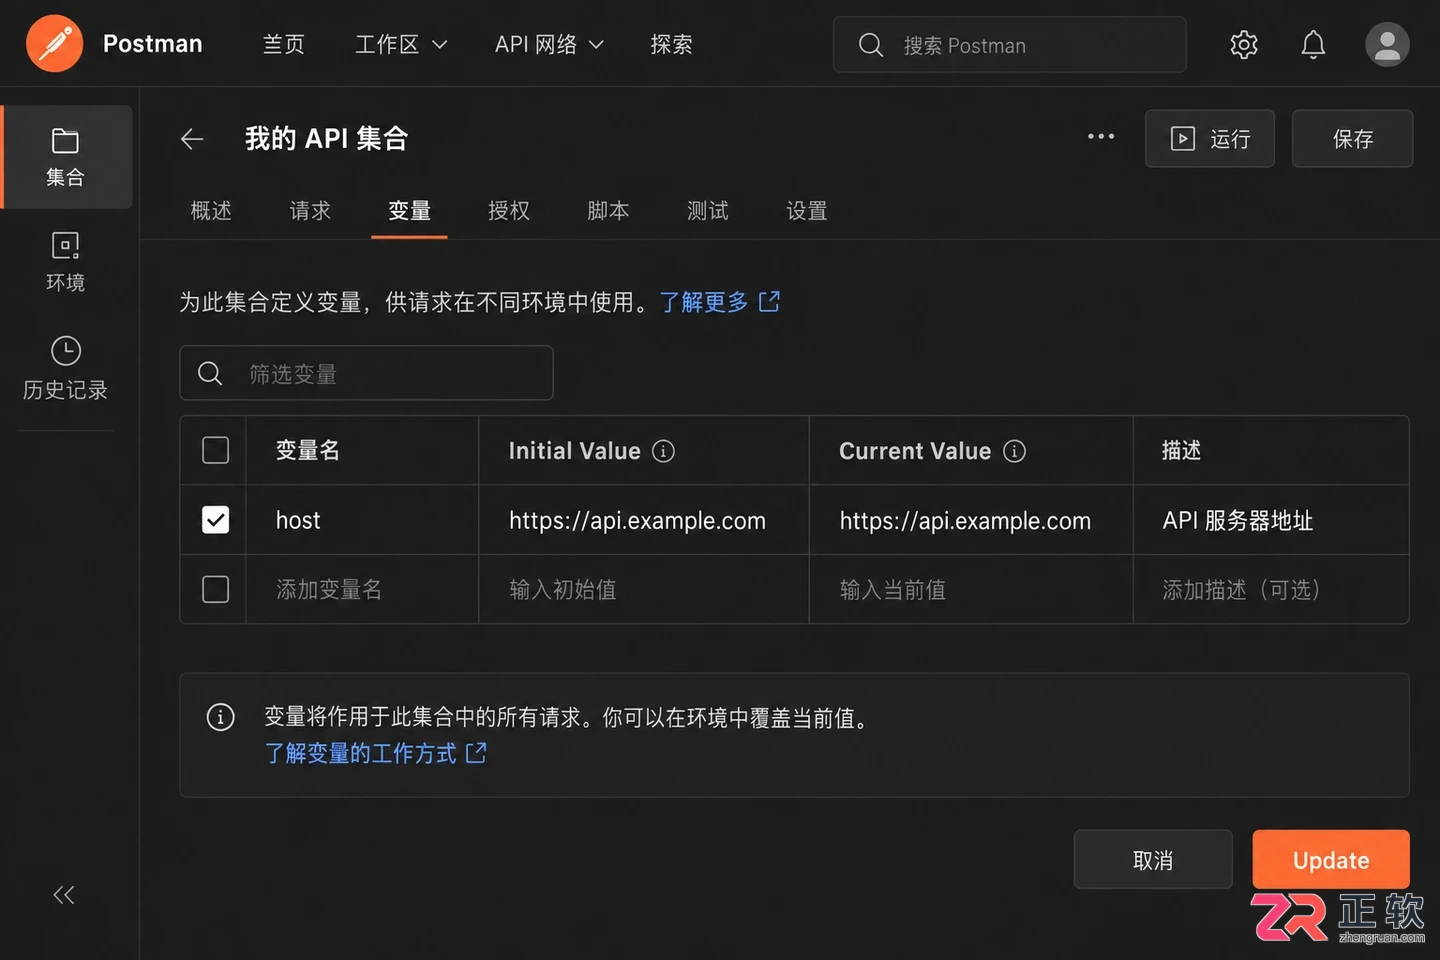Open the 测试 tab
This screenshot has height=960, width=1440.
708,211
